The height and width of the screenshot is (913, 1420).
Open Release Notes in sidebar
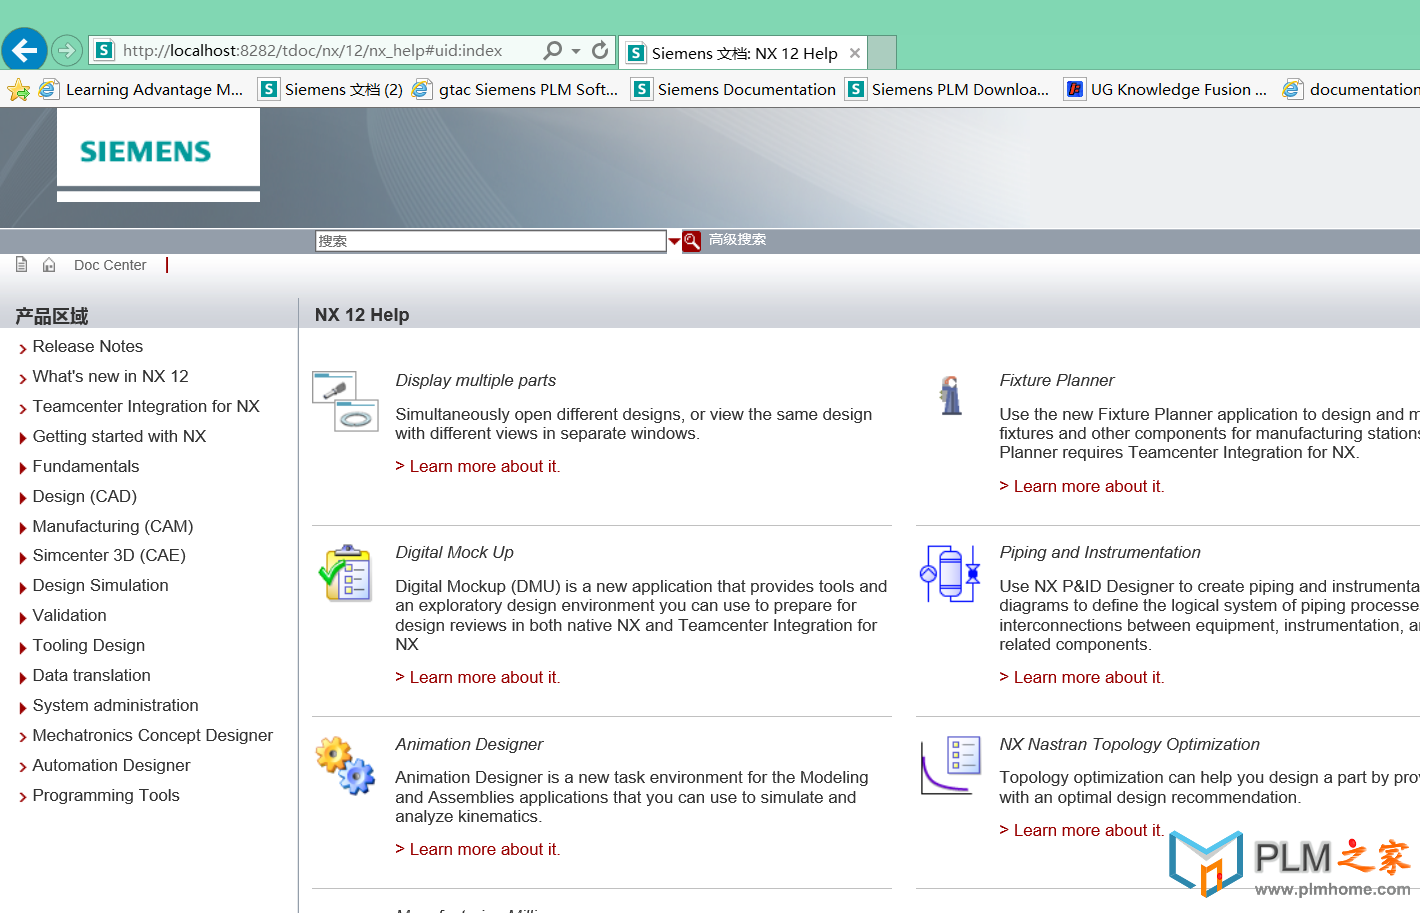tap(88, 347)
